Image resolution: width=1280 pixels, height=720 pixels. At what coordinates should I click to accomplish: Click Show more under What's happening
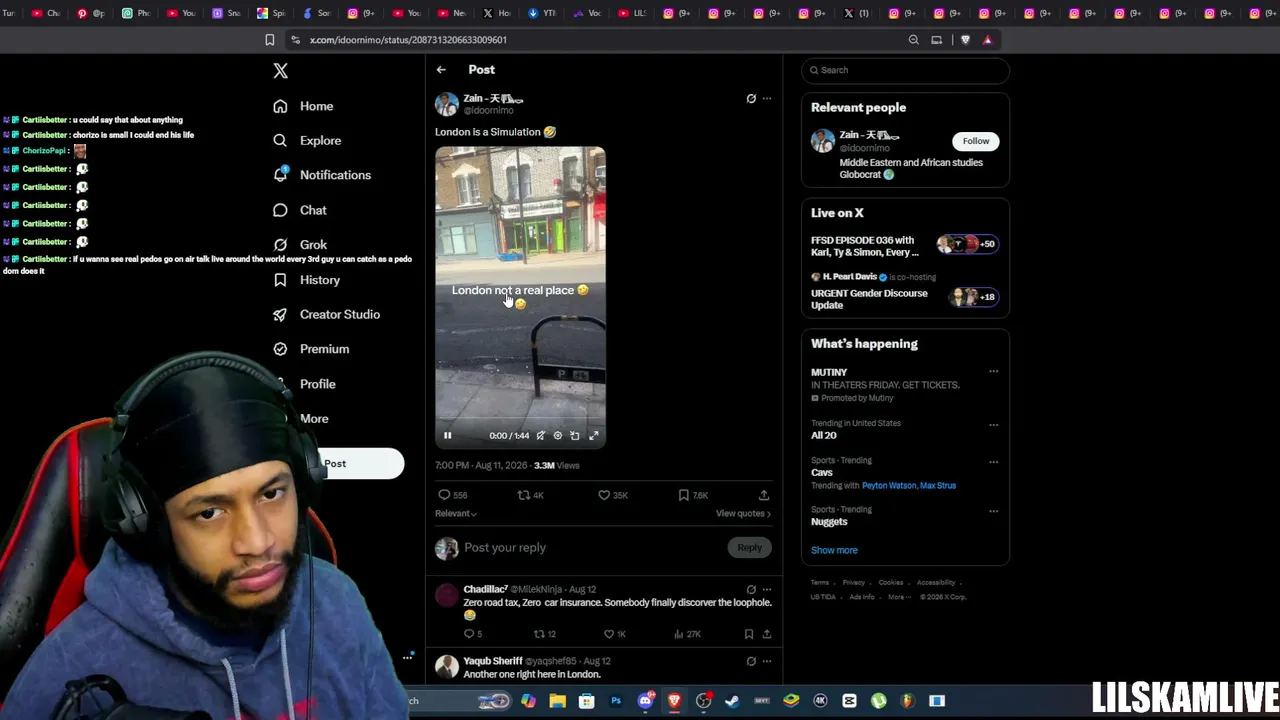click(834, 550)
